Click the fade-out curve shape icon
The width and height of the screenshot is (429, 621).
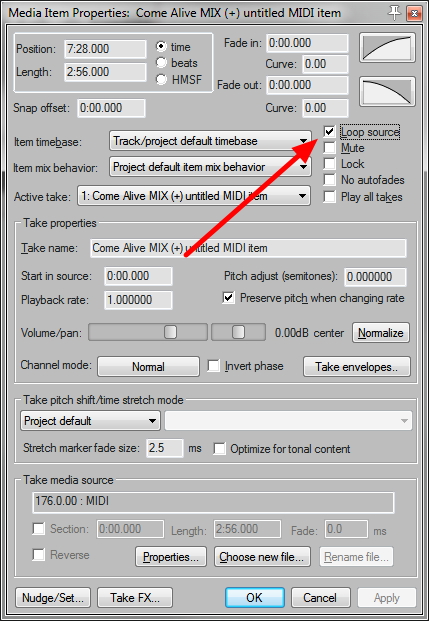[387, 91]
